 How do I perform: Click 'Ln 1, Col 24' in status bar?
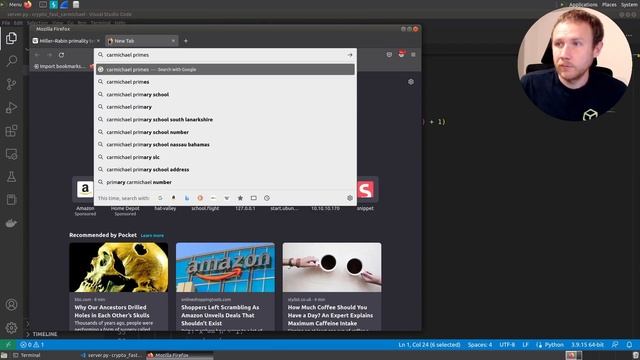coord(429,345)
